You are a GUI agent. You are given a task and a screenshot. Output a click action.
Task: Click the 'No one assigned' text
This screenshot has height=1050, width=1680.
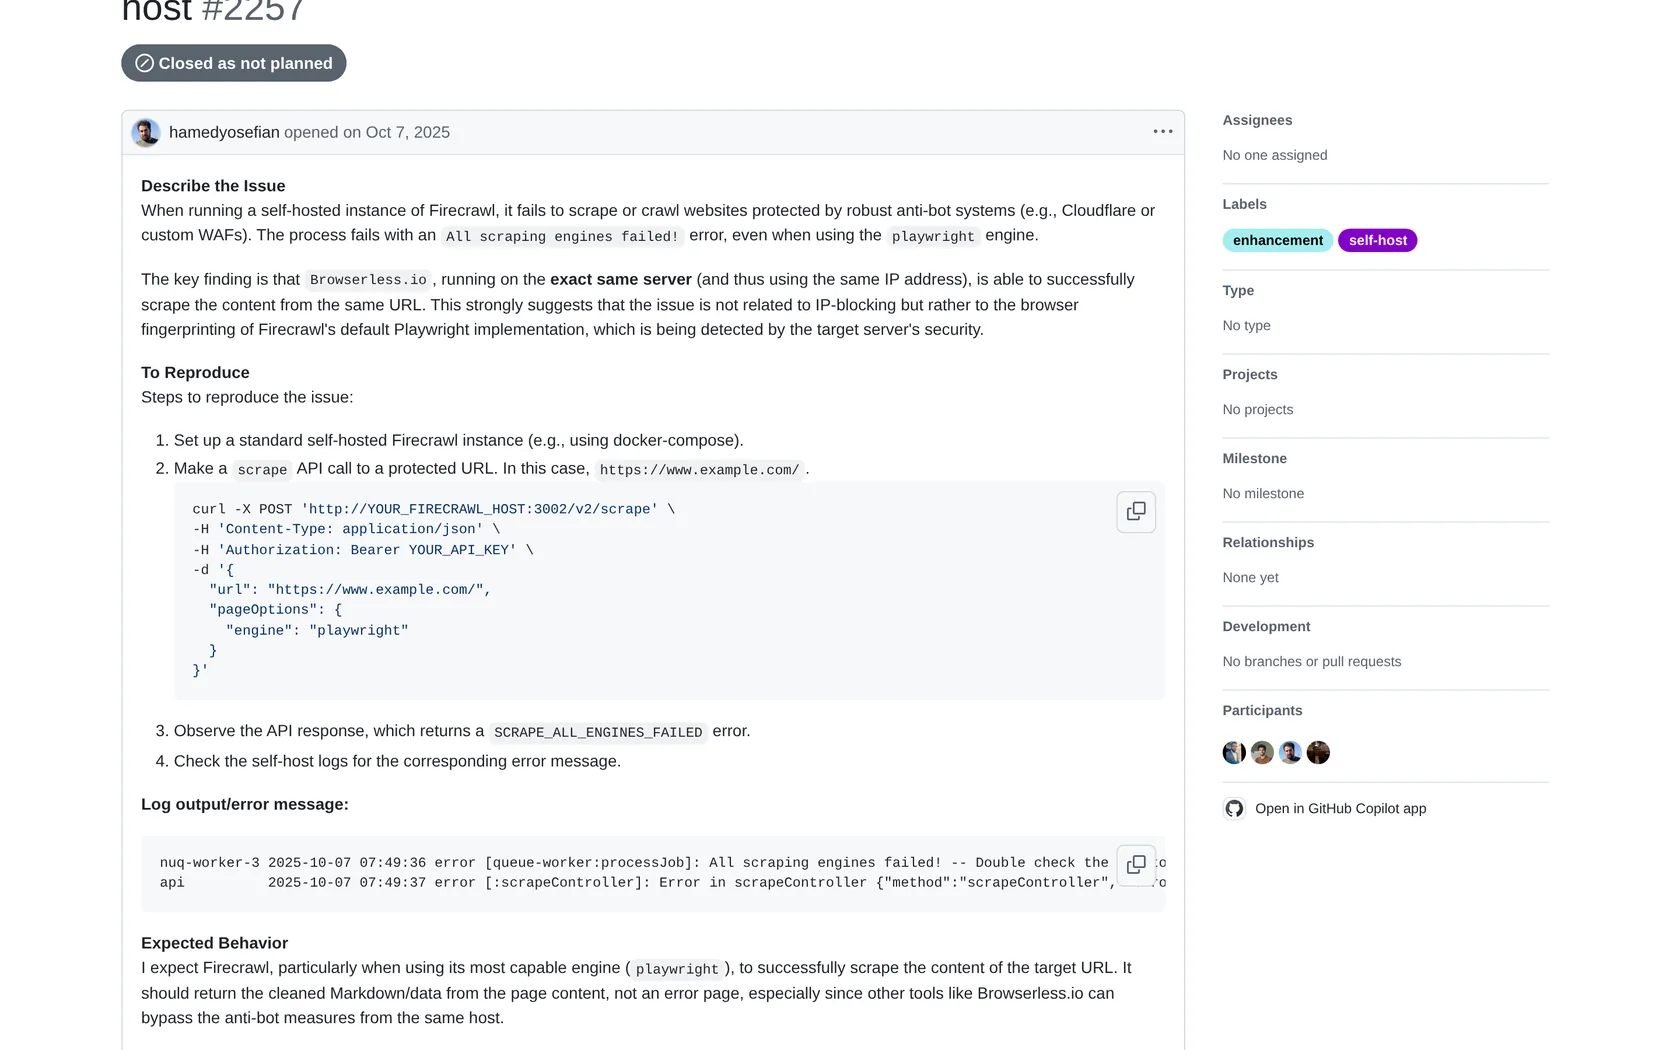pos(1275,155)
